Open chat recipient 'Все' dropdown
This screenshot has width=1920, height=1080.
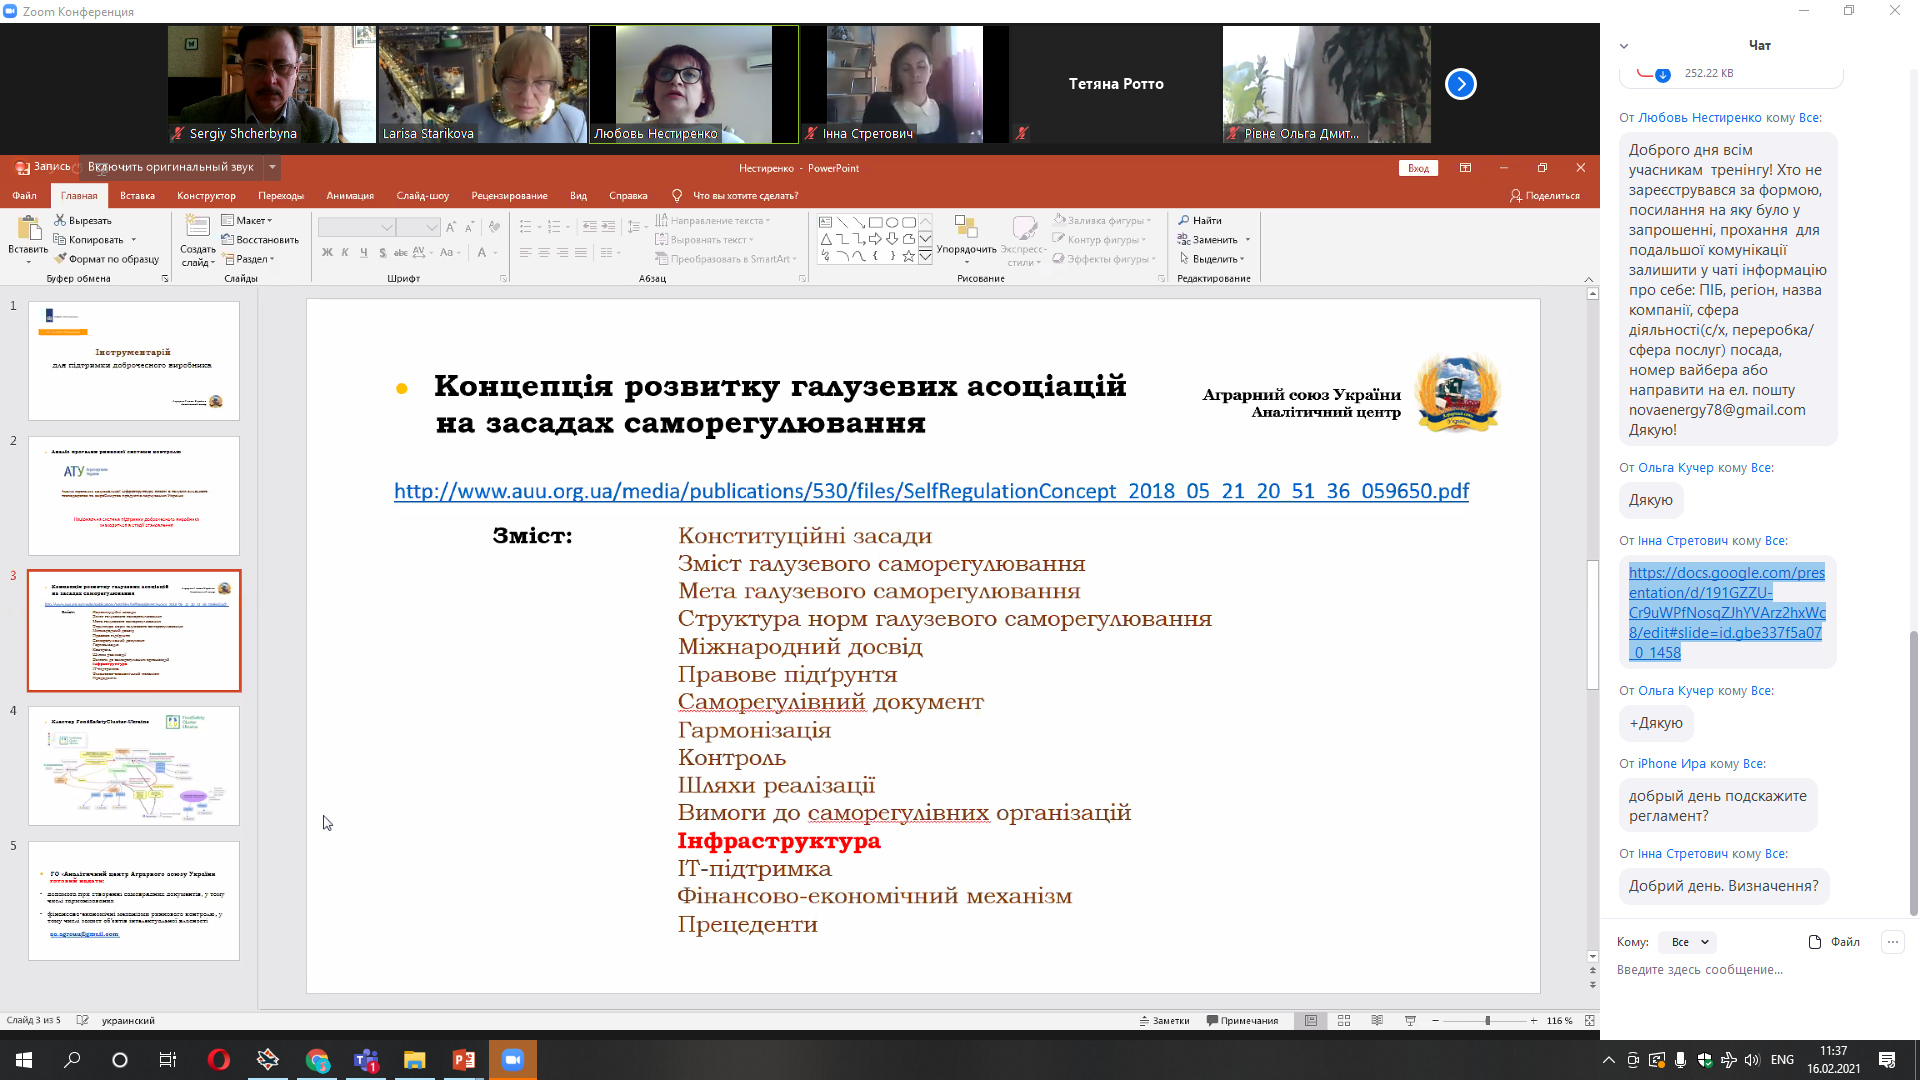pos(1688,942)
